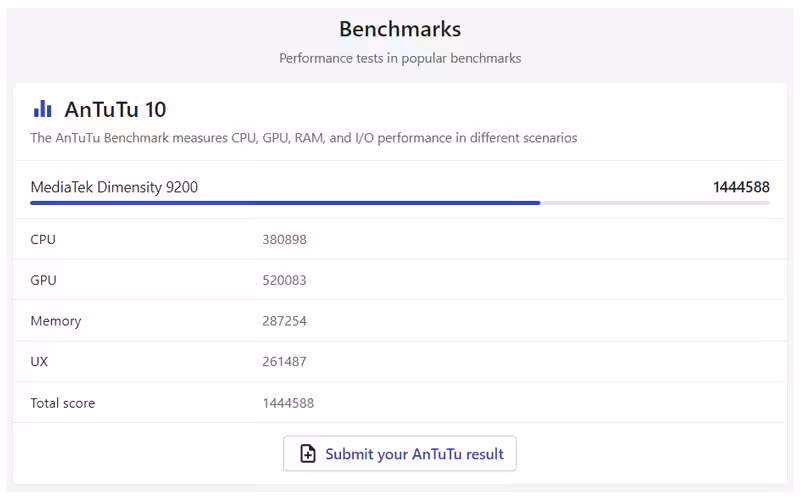This screenshot has width=800, height=500.
Task: Click the blue AnTuTu score progress bar
Action: click(285, 203)
